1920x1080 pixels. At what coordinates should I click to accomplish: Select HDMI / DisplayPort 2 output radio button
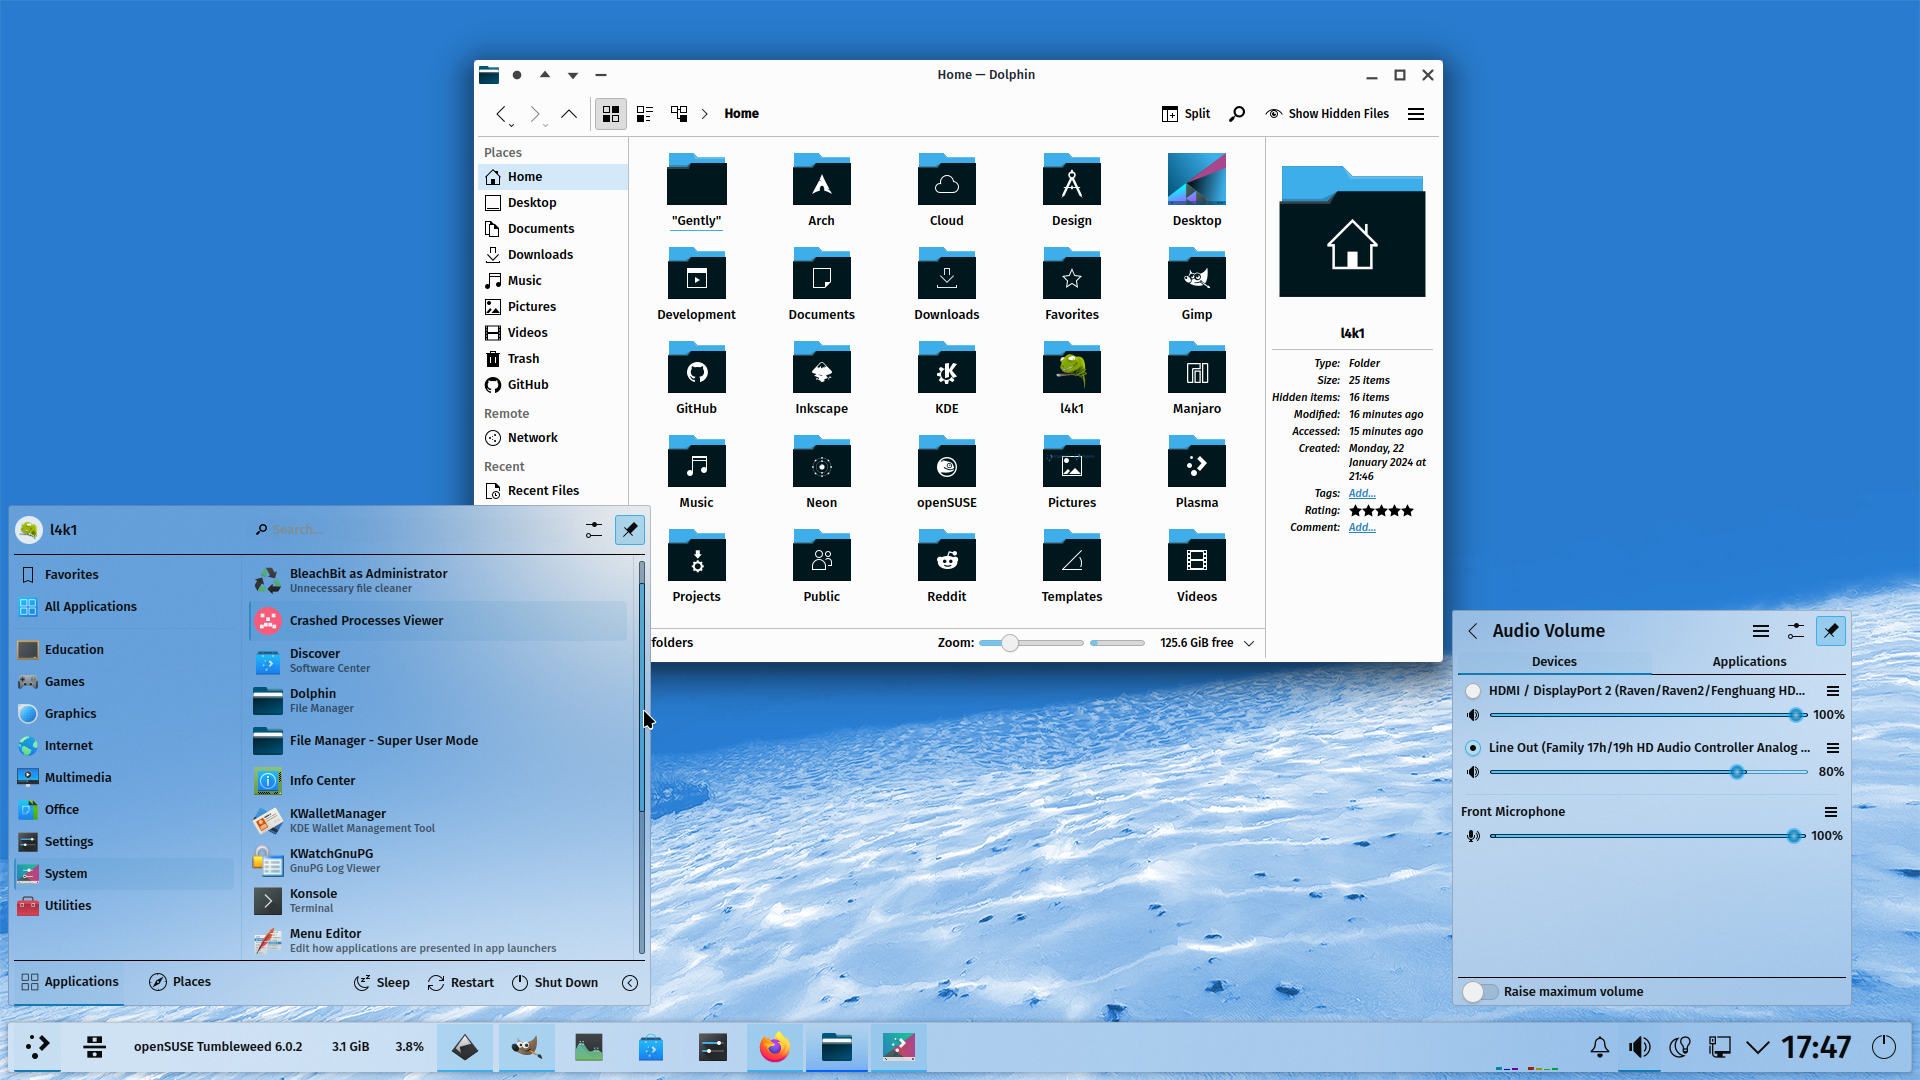[1473, 691]
